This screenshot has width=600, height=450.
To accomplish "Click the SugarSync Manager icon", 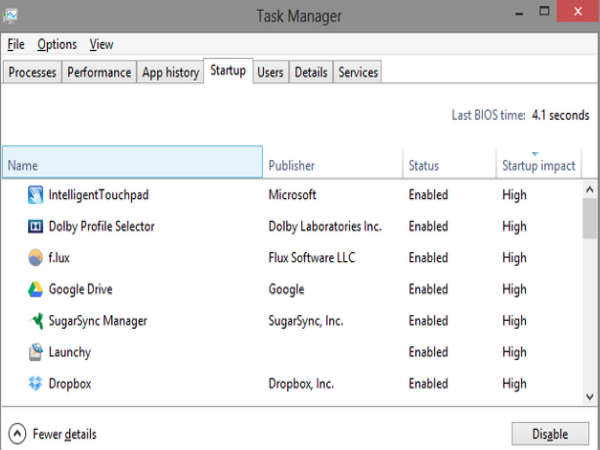I will (x=37, y=321).
